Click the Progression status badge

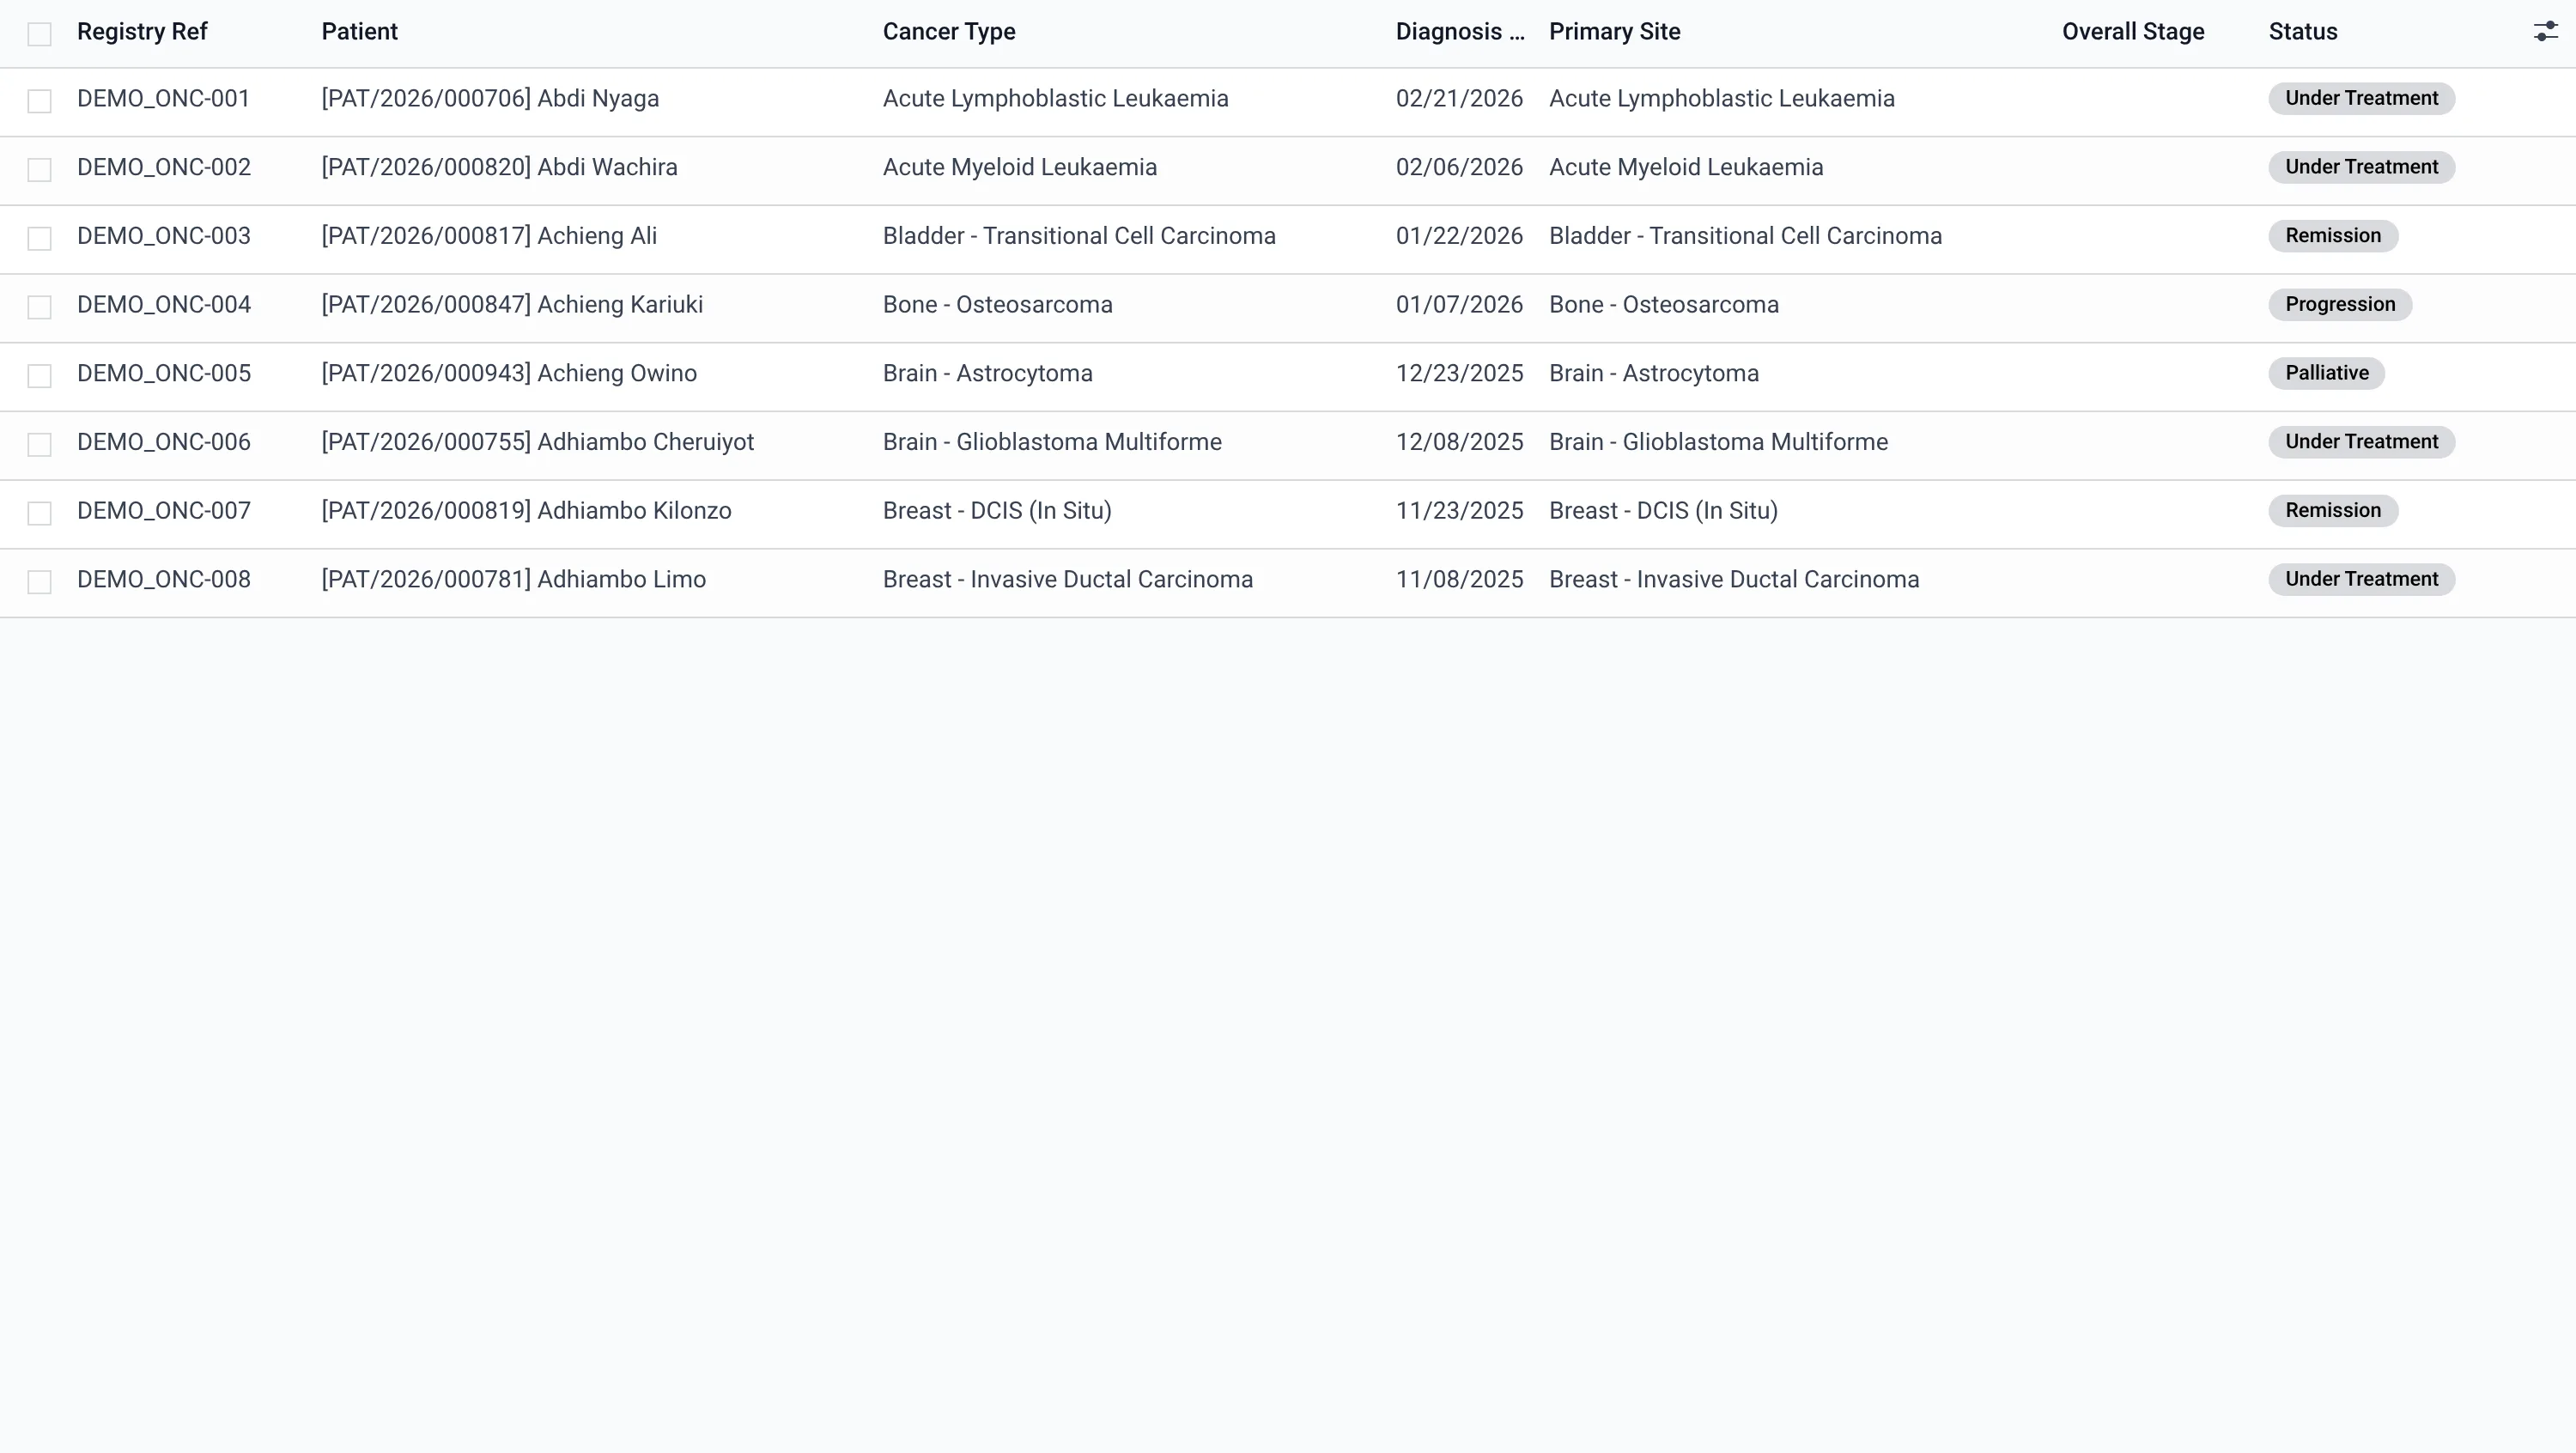(2340, 304)
